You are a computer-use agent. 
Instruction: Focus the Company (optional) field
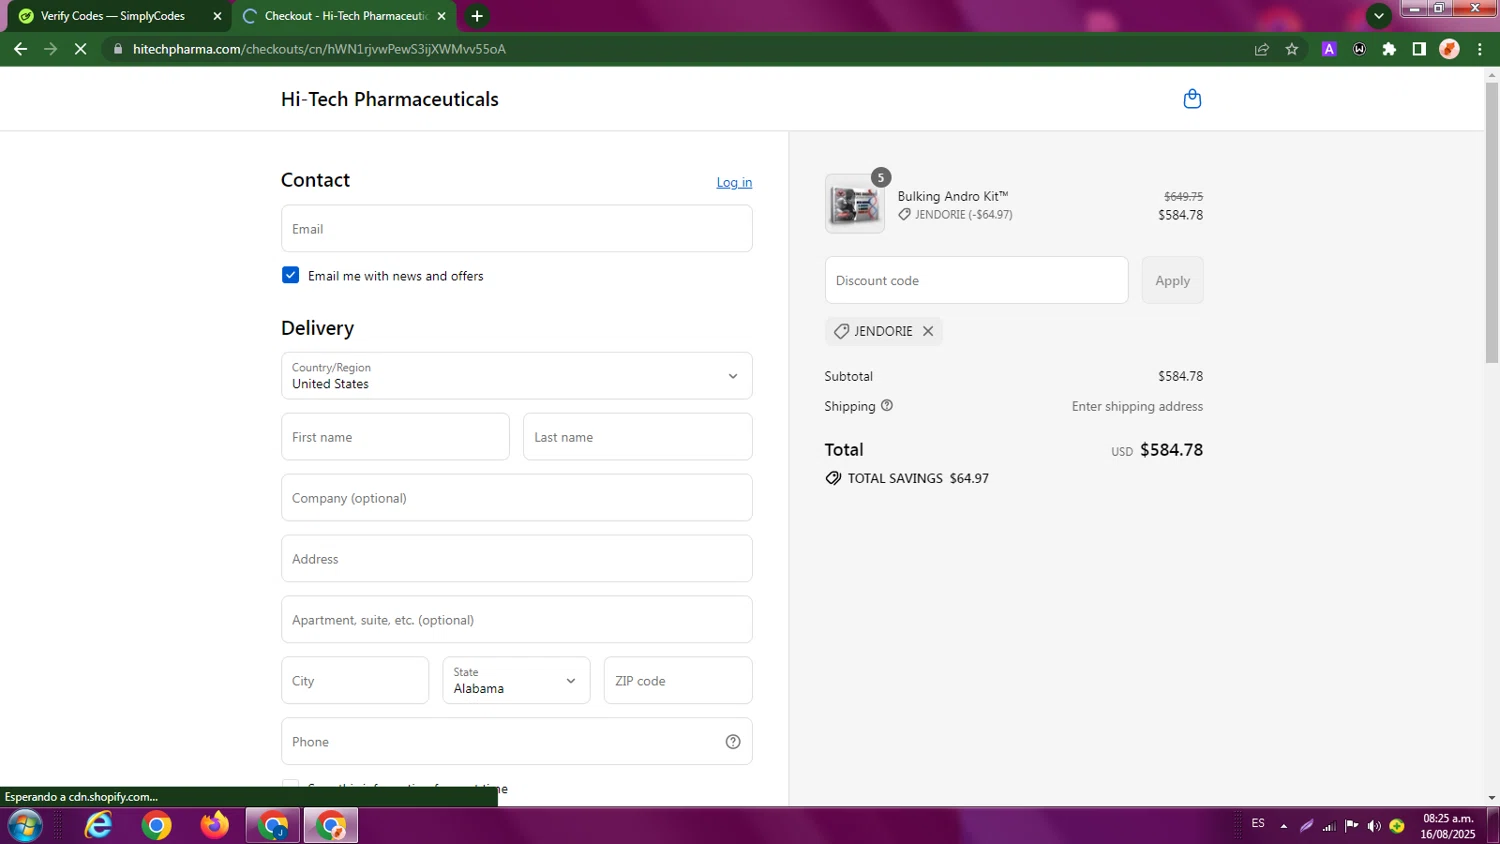click(516, 498)
